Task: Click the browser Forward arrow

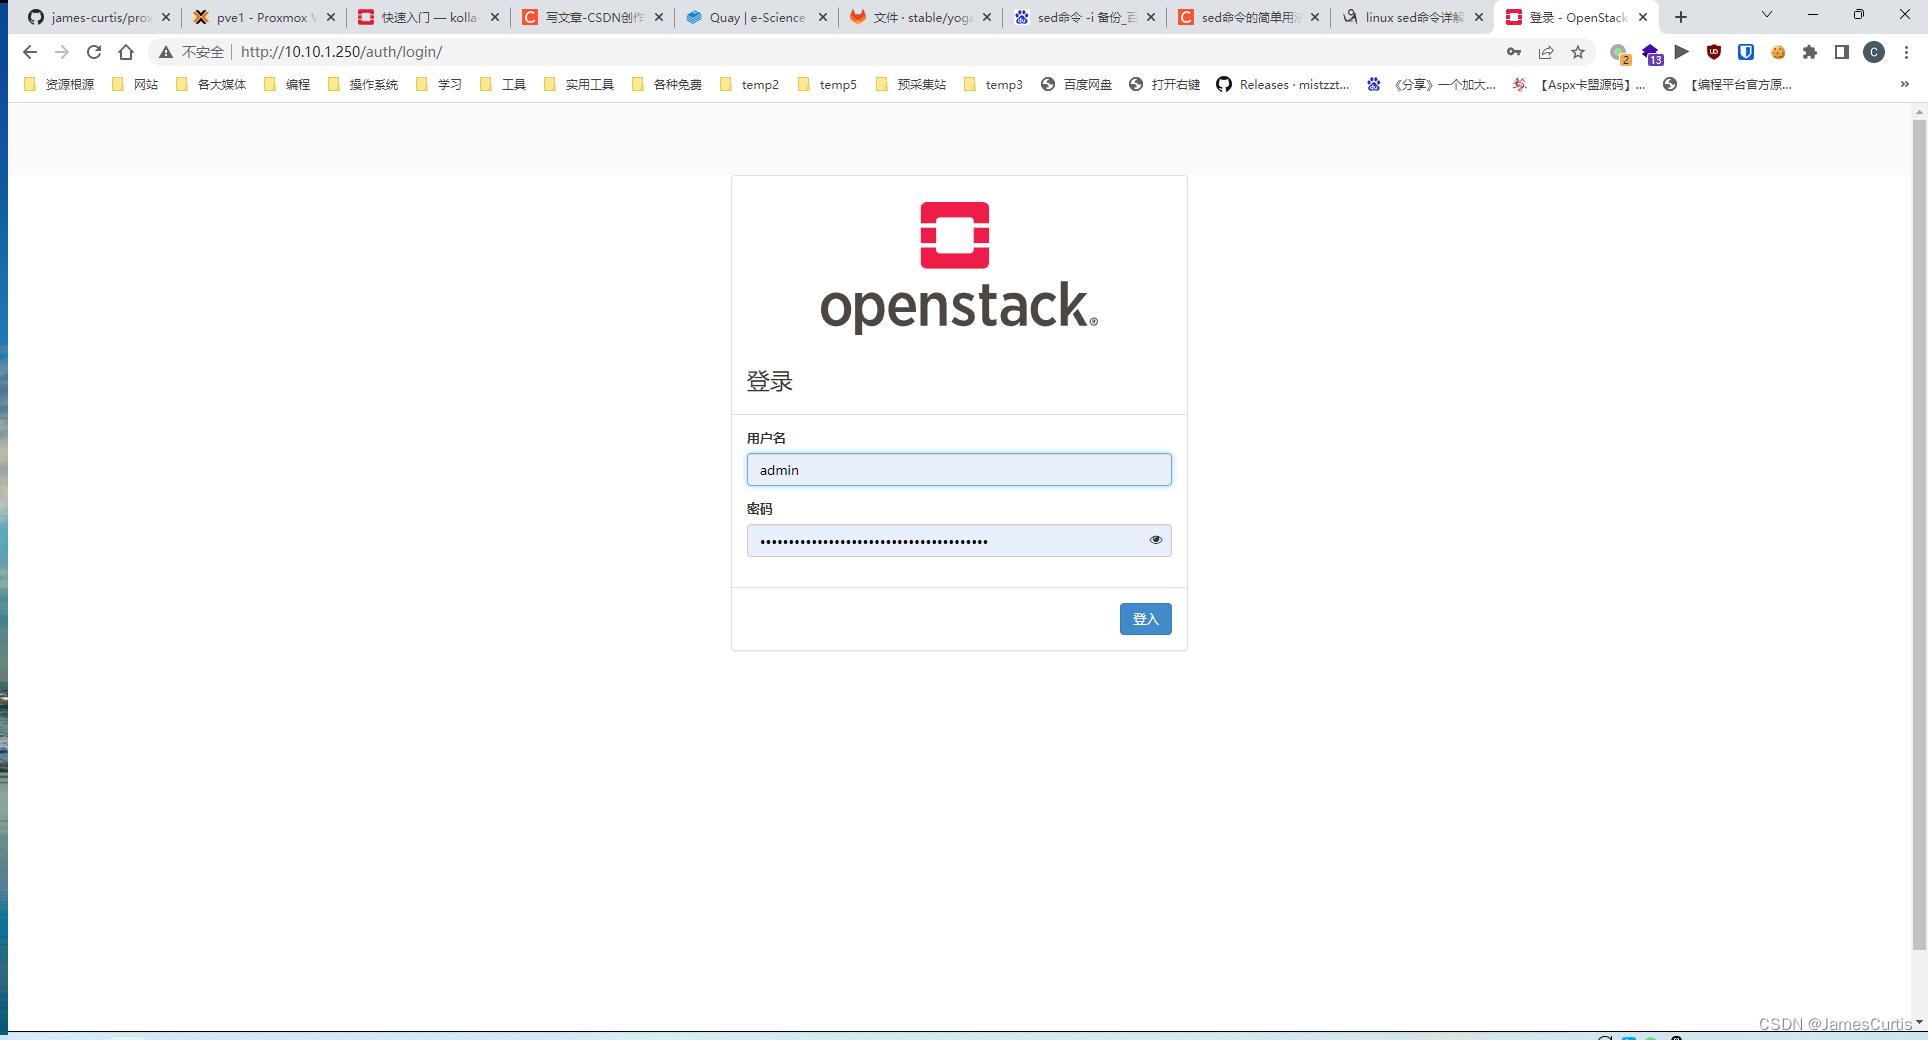Action: pyautogui.click(x=62, y=52)
